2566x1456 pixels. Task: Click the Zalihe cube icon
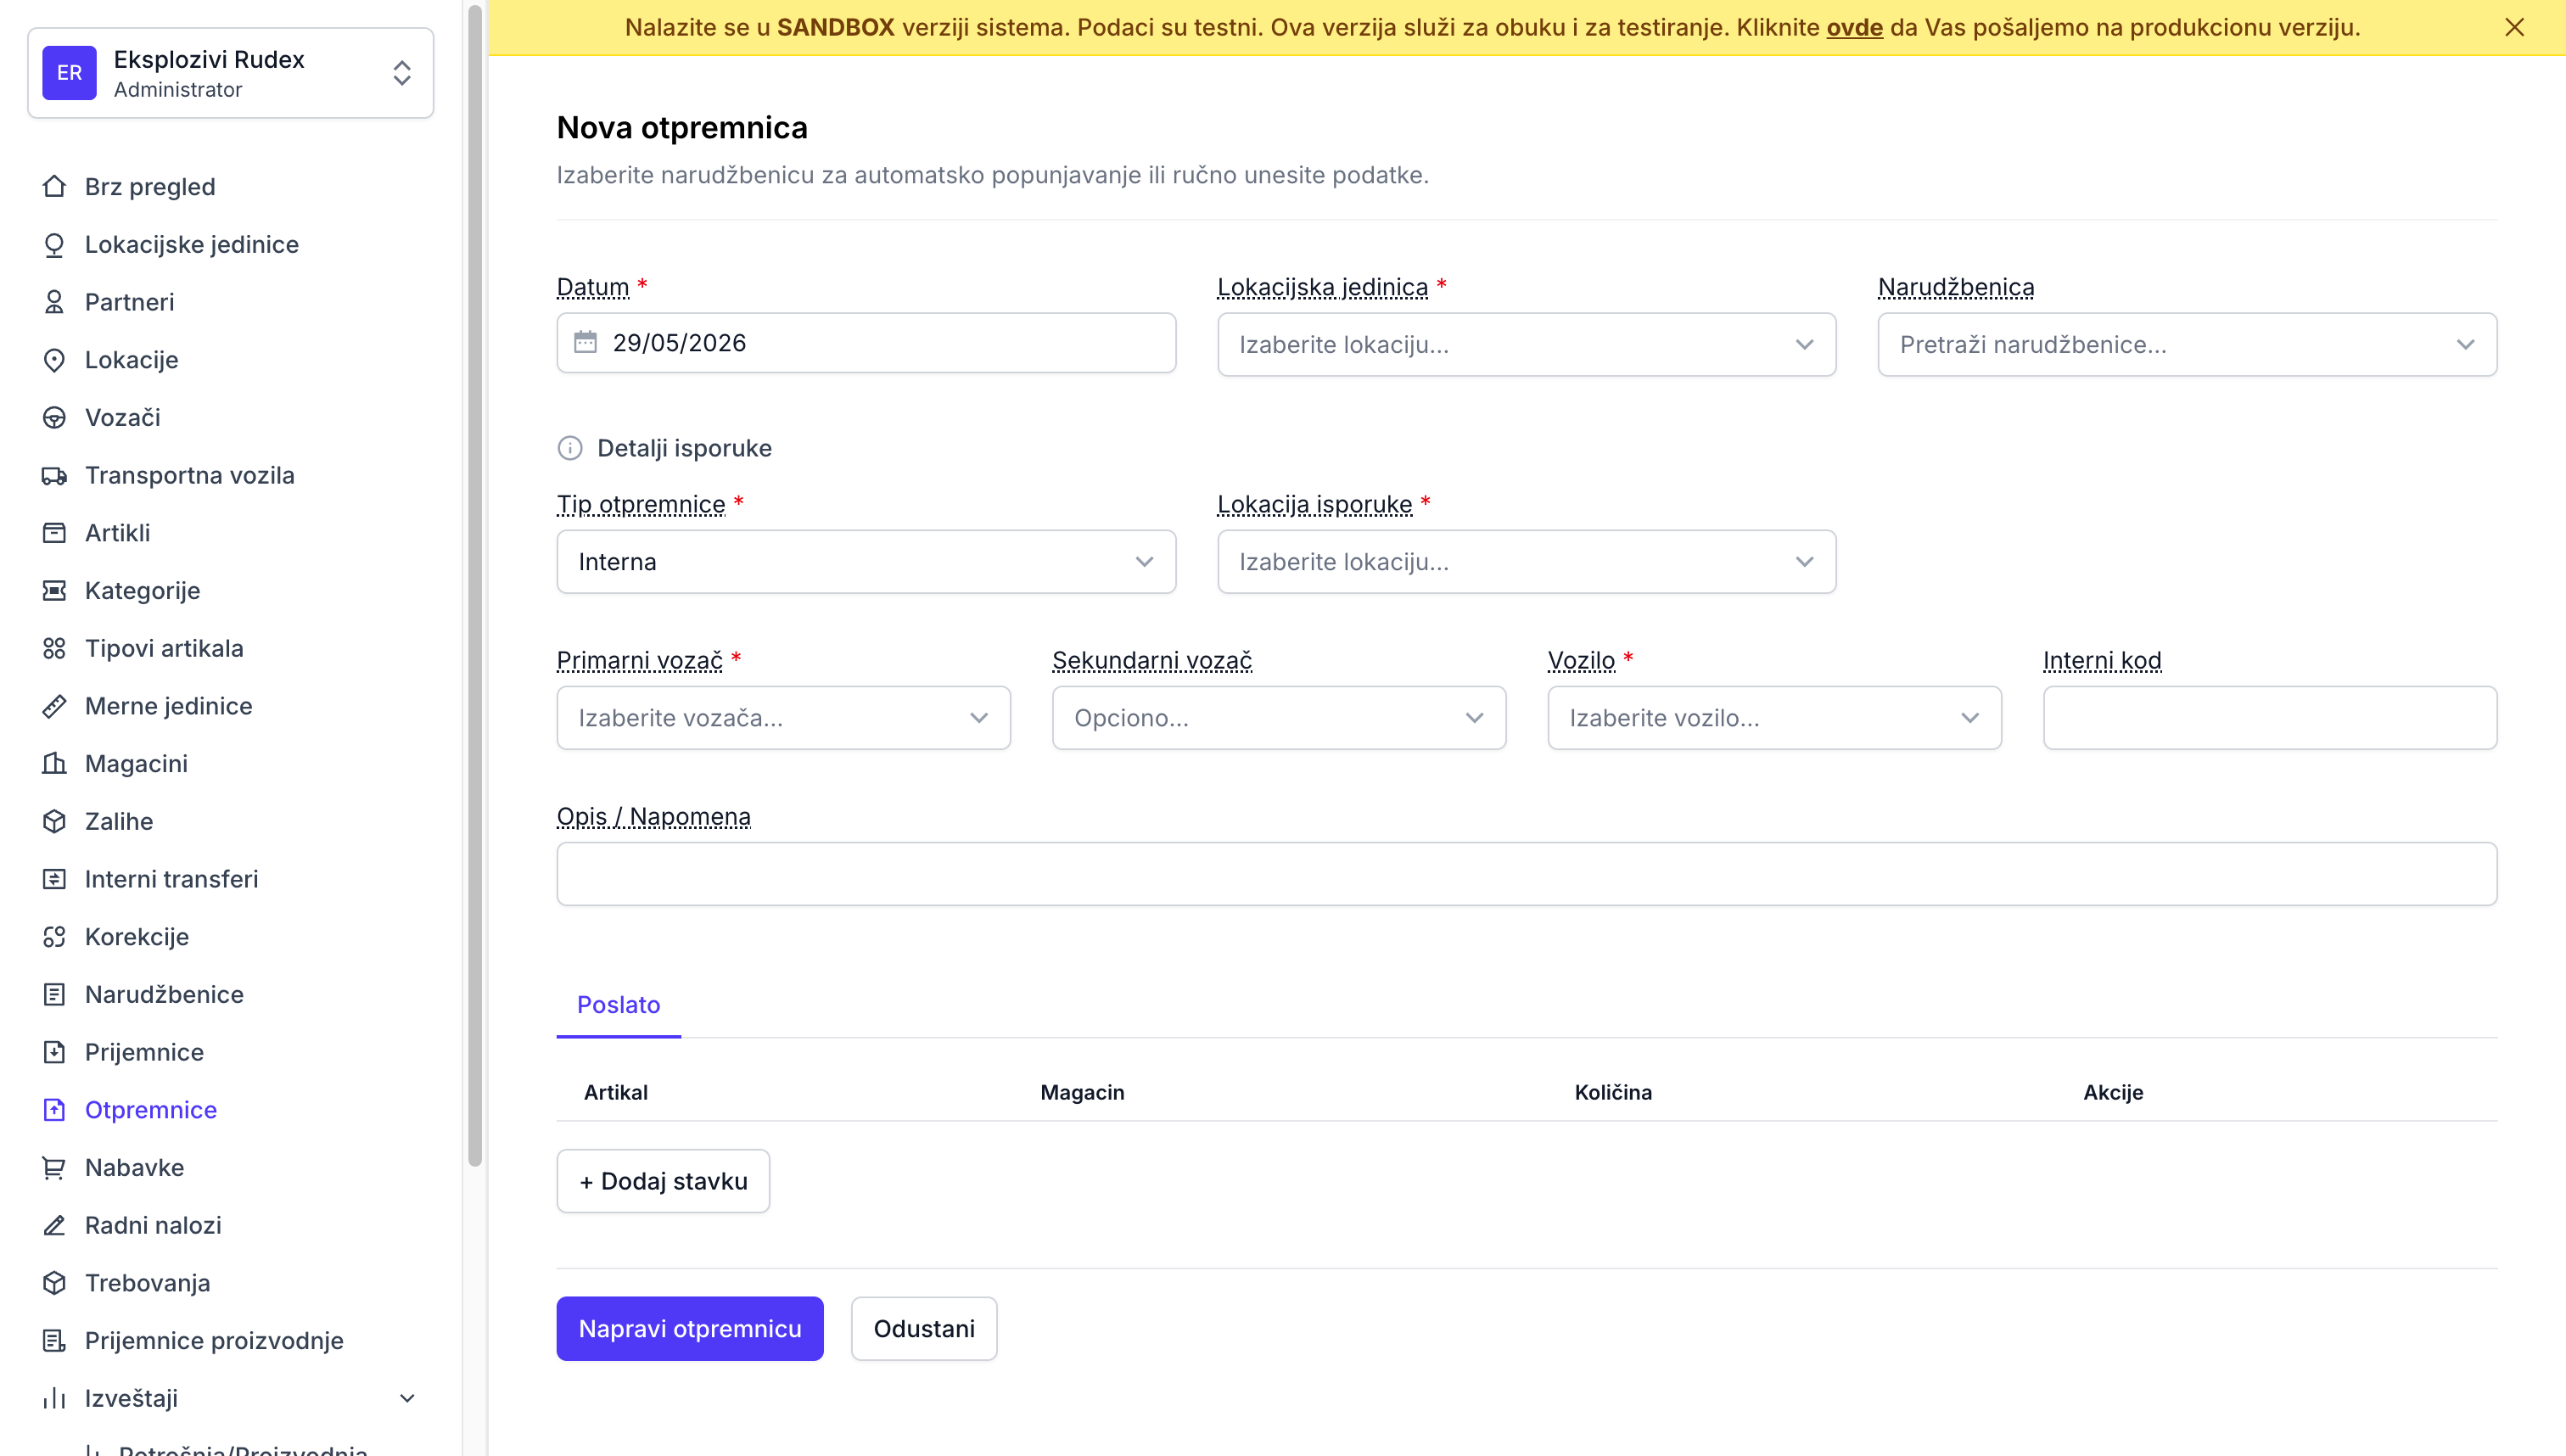54,821
